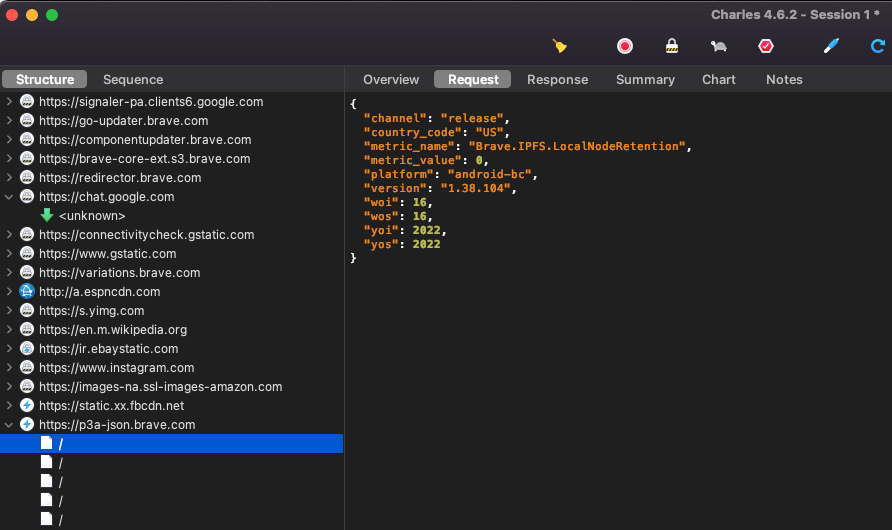Expand signaler-pa.clients6.google.com host
Viewport: 892px width, 530px height.
click(x=9, y=102)
